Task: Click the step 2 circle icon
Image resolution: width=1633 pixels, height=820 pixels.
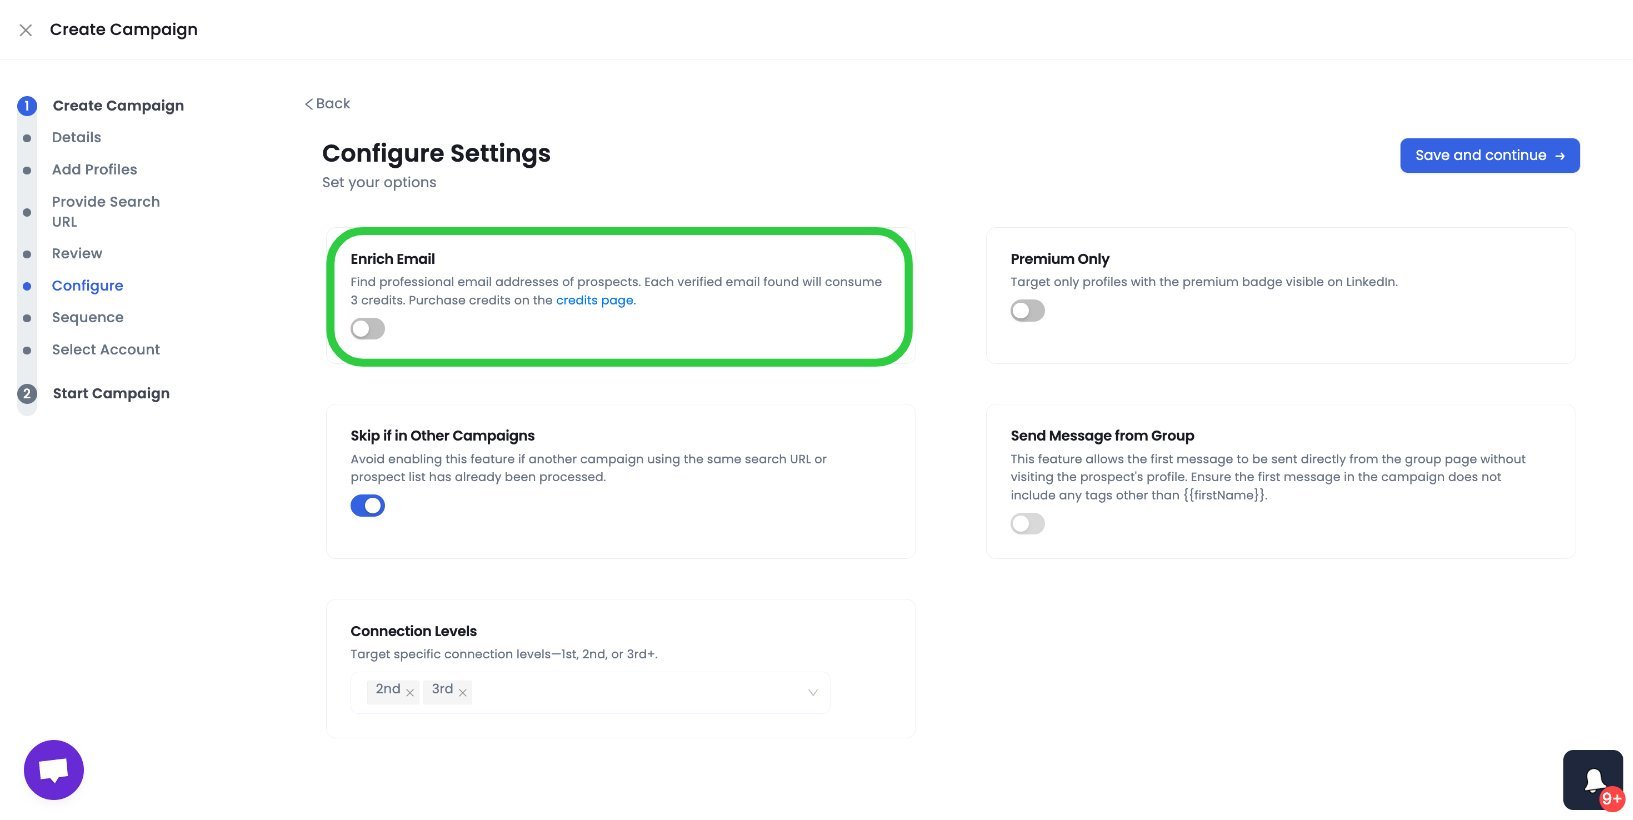Action: (27, 394)
